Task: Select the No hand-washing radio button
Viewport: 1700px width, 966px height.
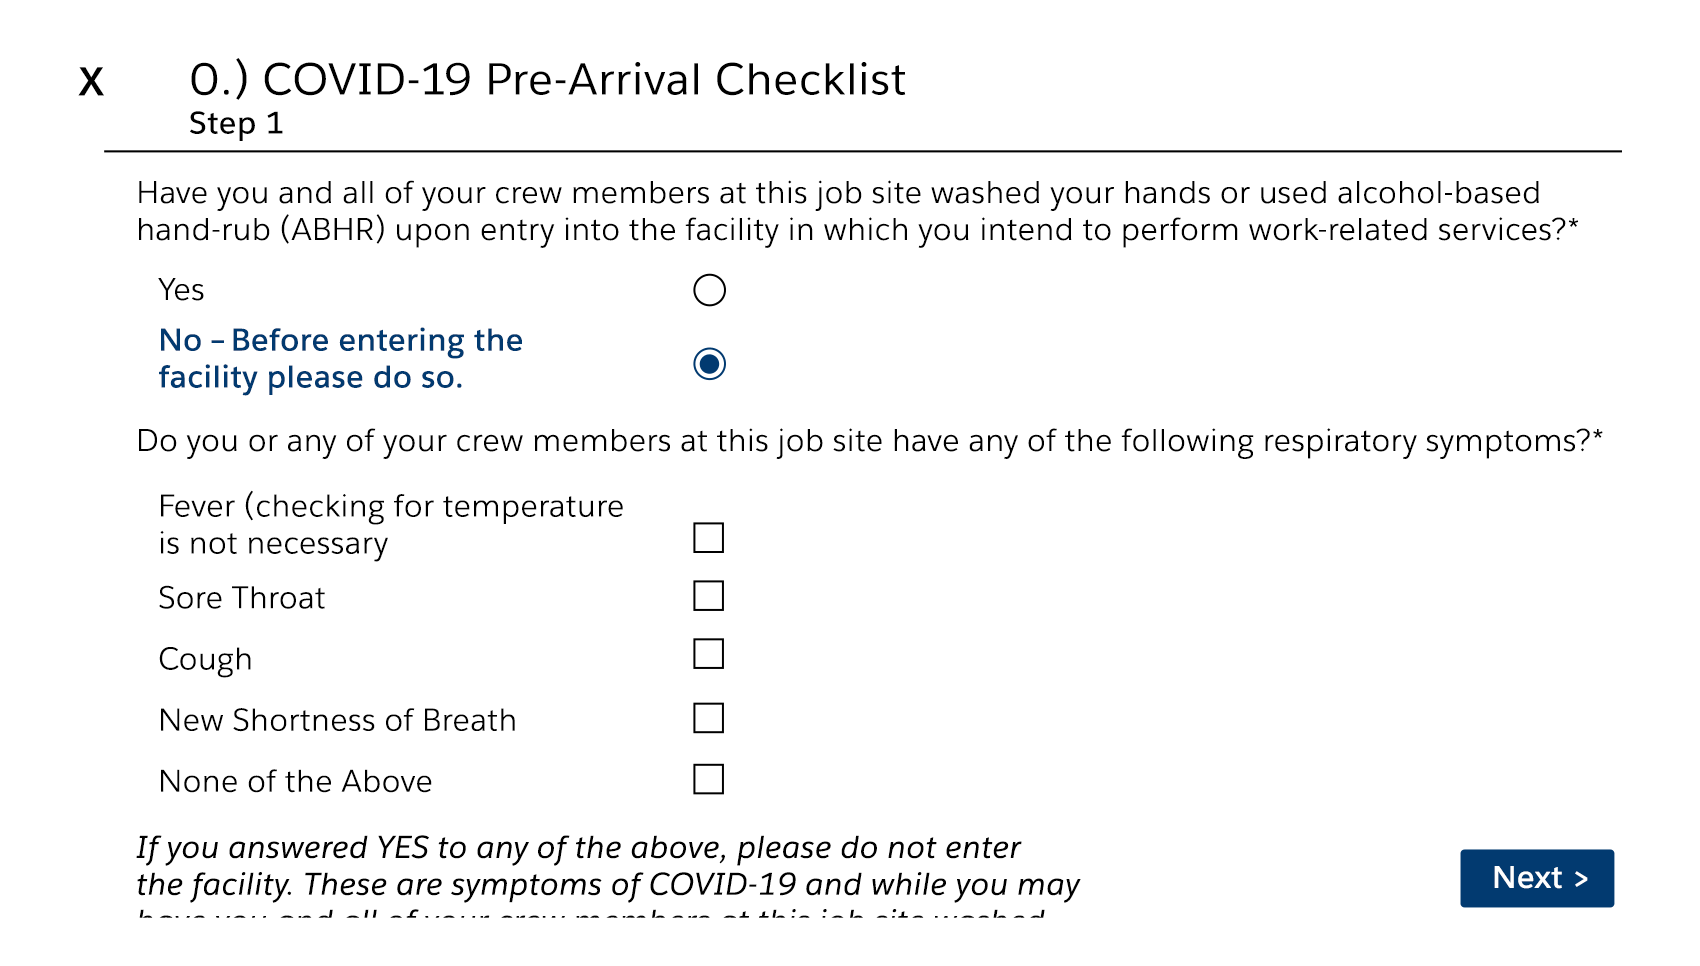Action: pos(709,364)
